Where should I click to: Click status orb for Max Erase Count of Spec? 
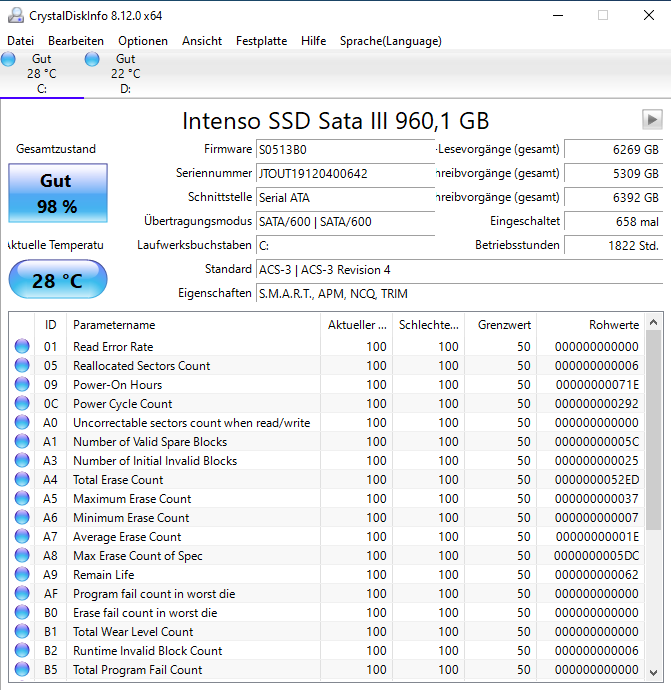click(x=22, y=555)
